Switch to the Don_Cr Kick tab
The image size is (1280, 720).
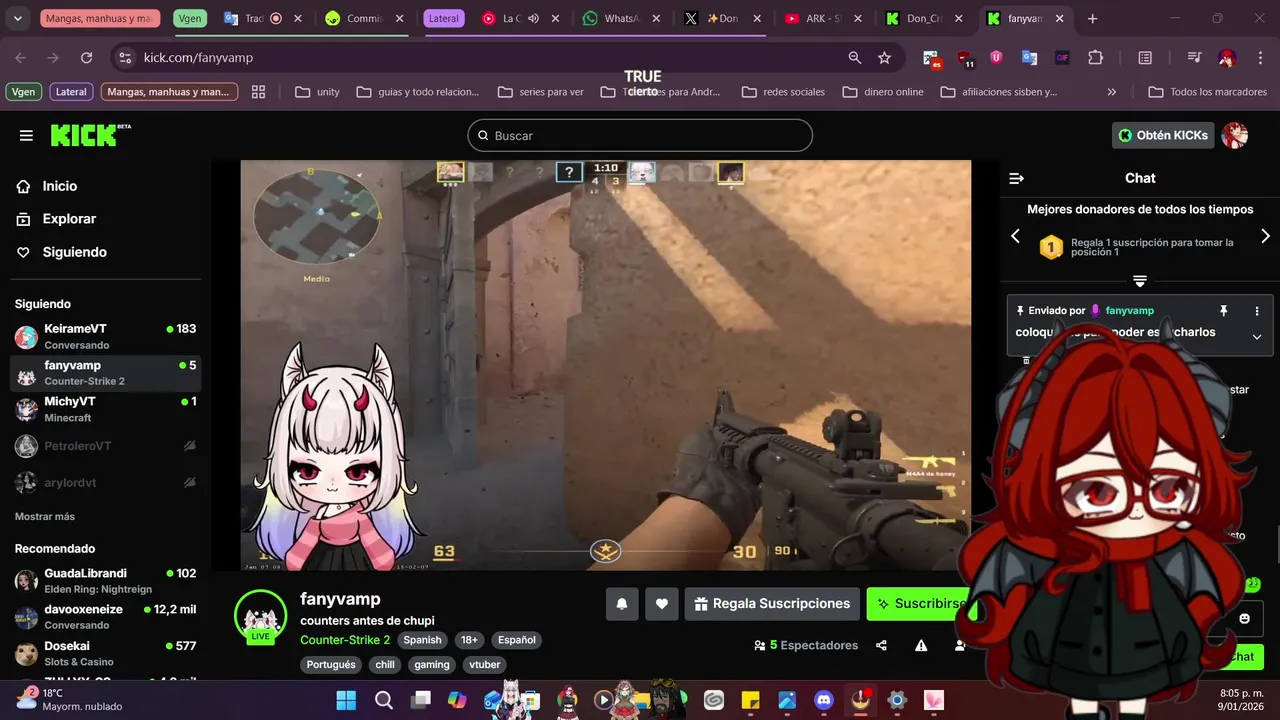point(922,18)
